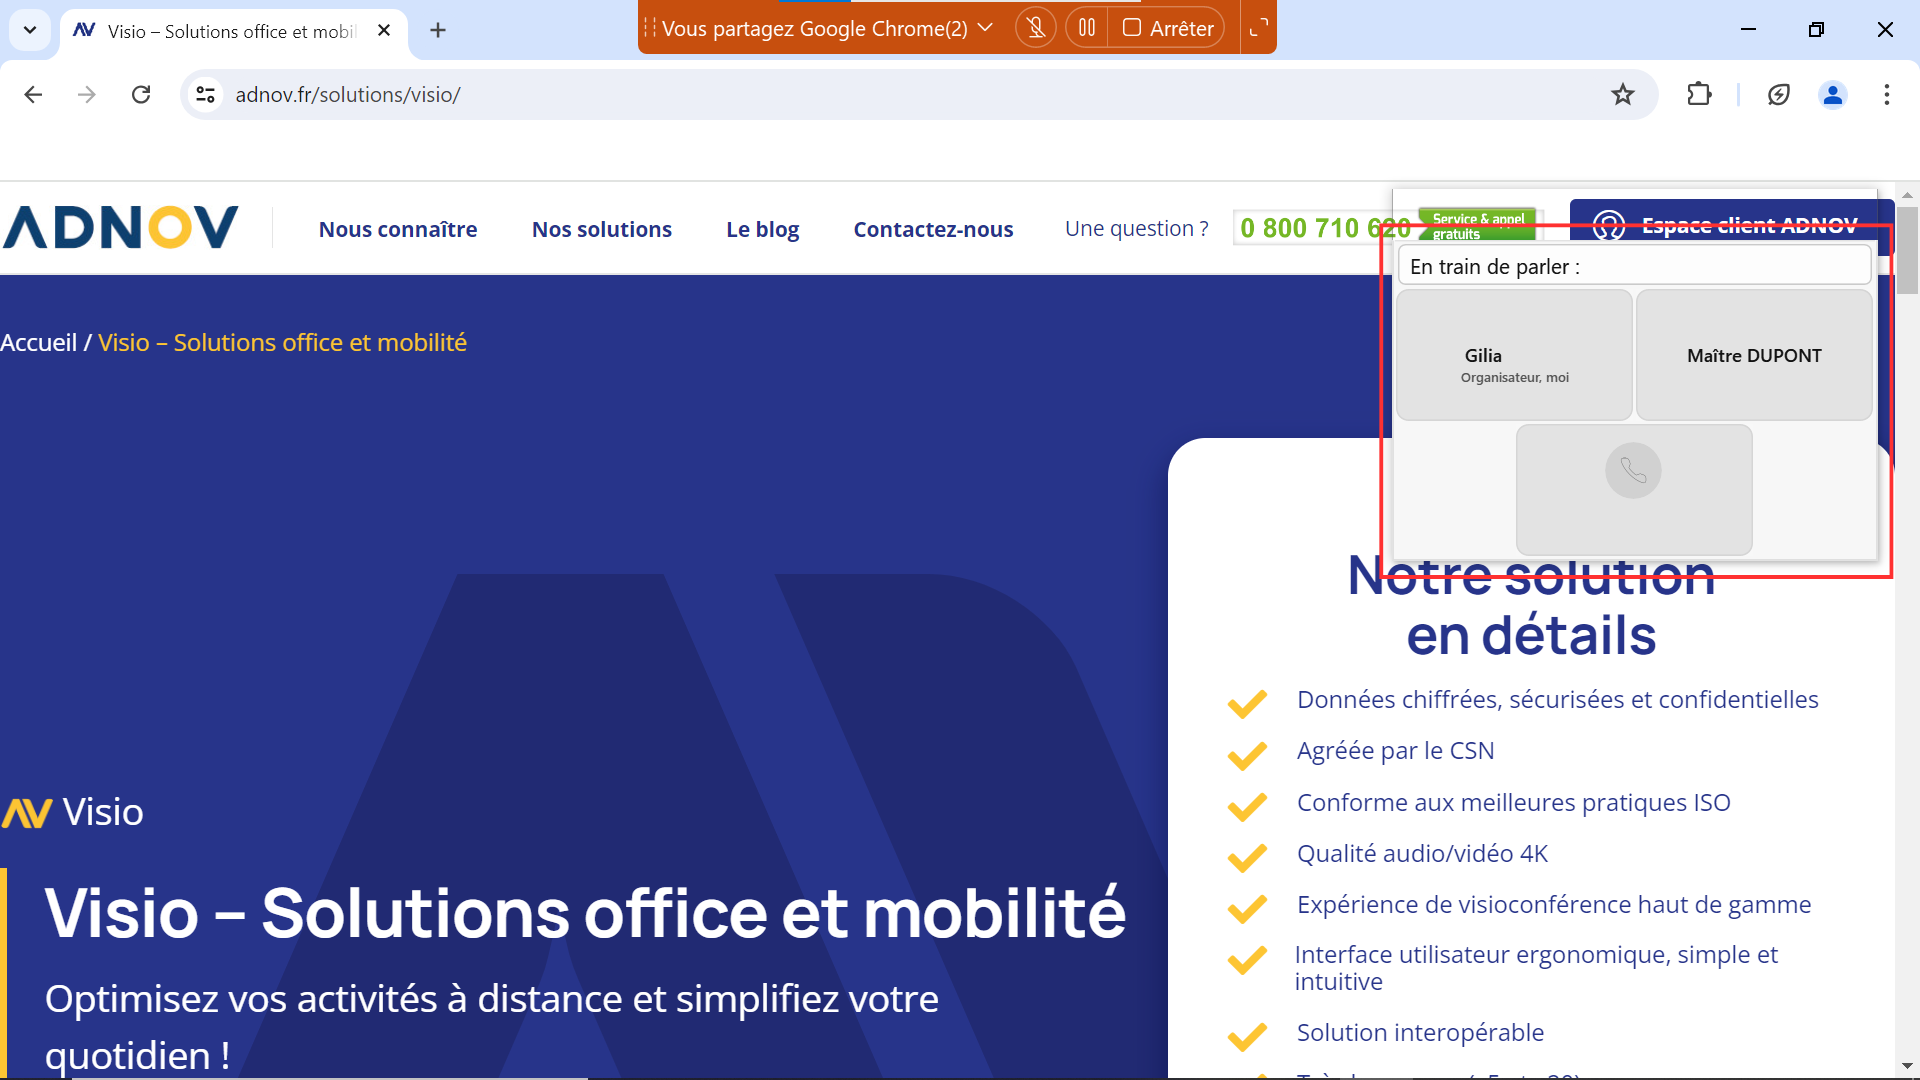
Task: Open the Nos solutions menu
Action: (602, 229)
